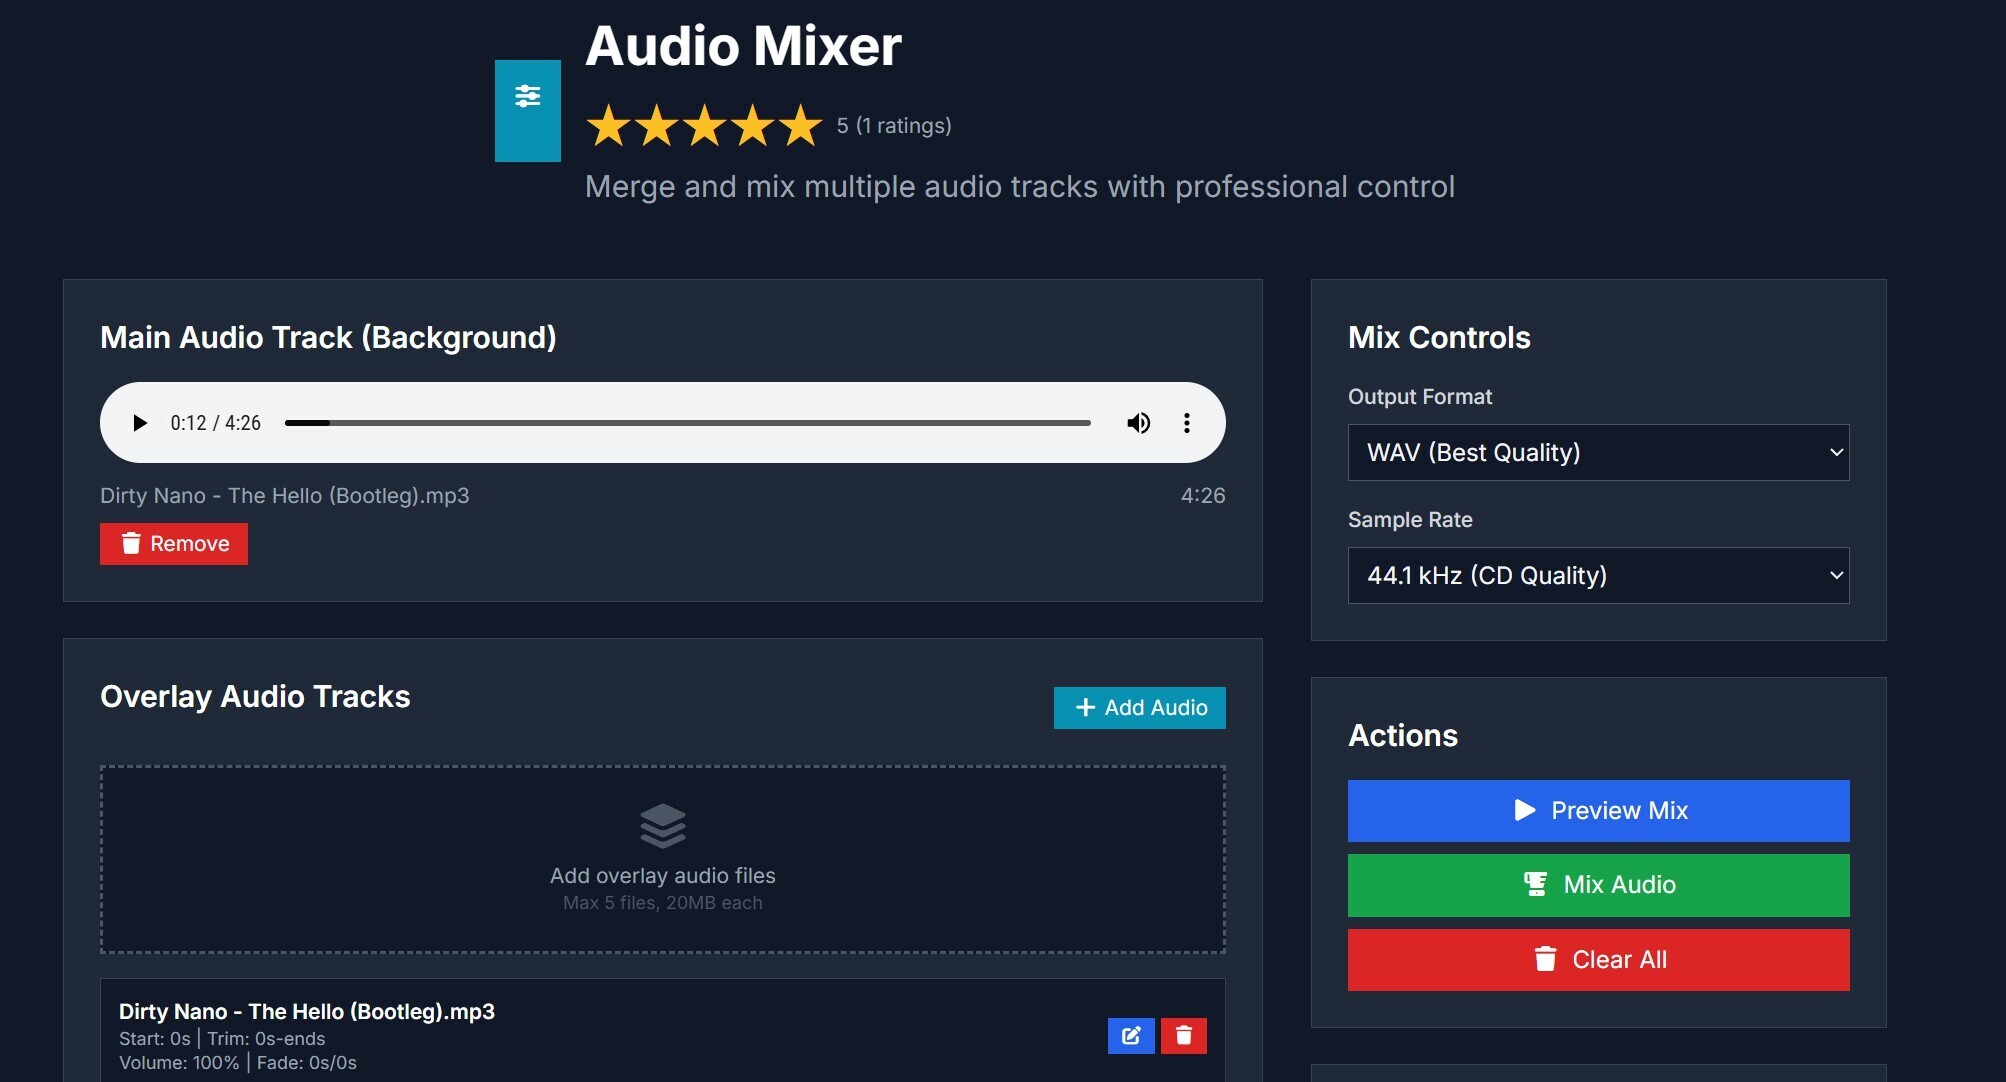Seek on the audio progress bar
This screenshot has height=1082, width=2006.
click(688, 423)
